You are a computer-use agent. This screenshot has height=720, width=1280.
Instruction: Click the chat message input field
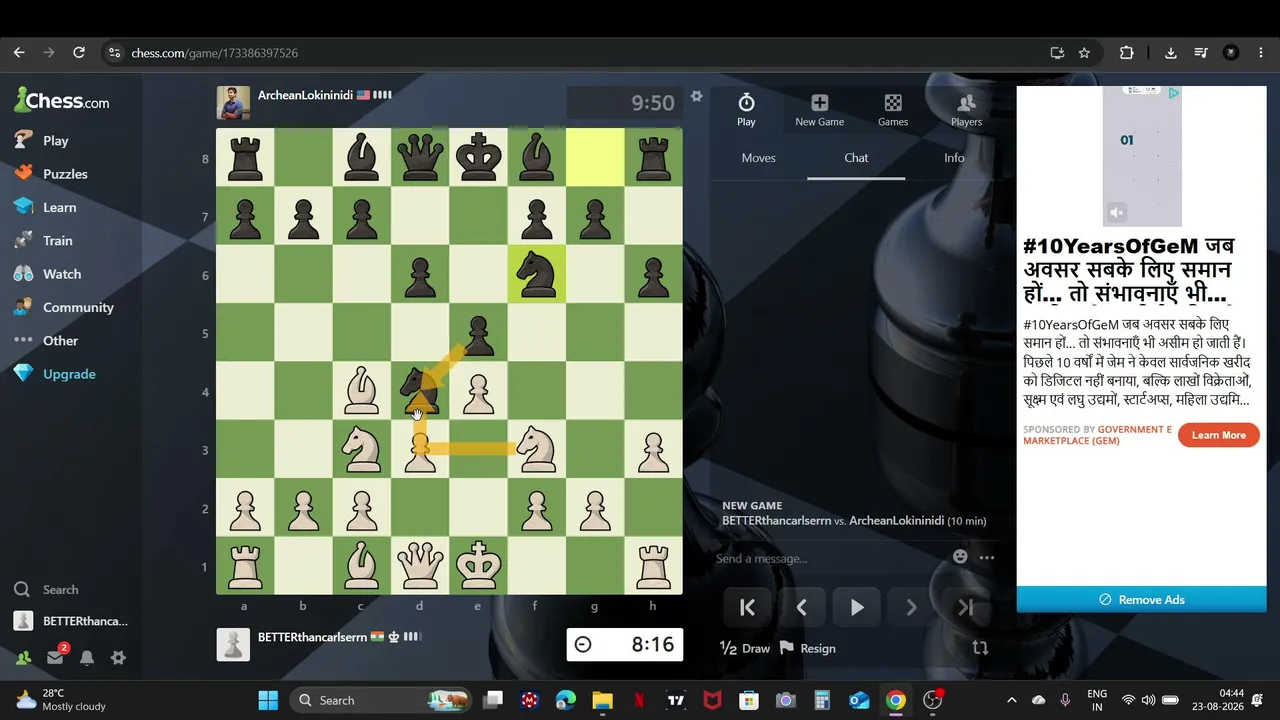coord(828,558)
